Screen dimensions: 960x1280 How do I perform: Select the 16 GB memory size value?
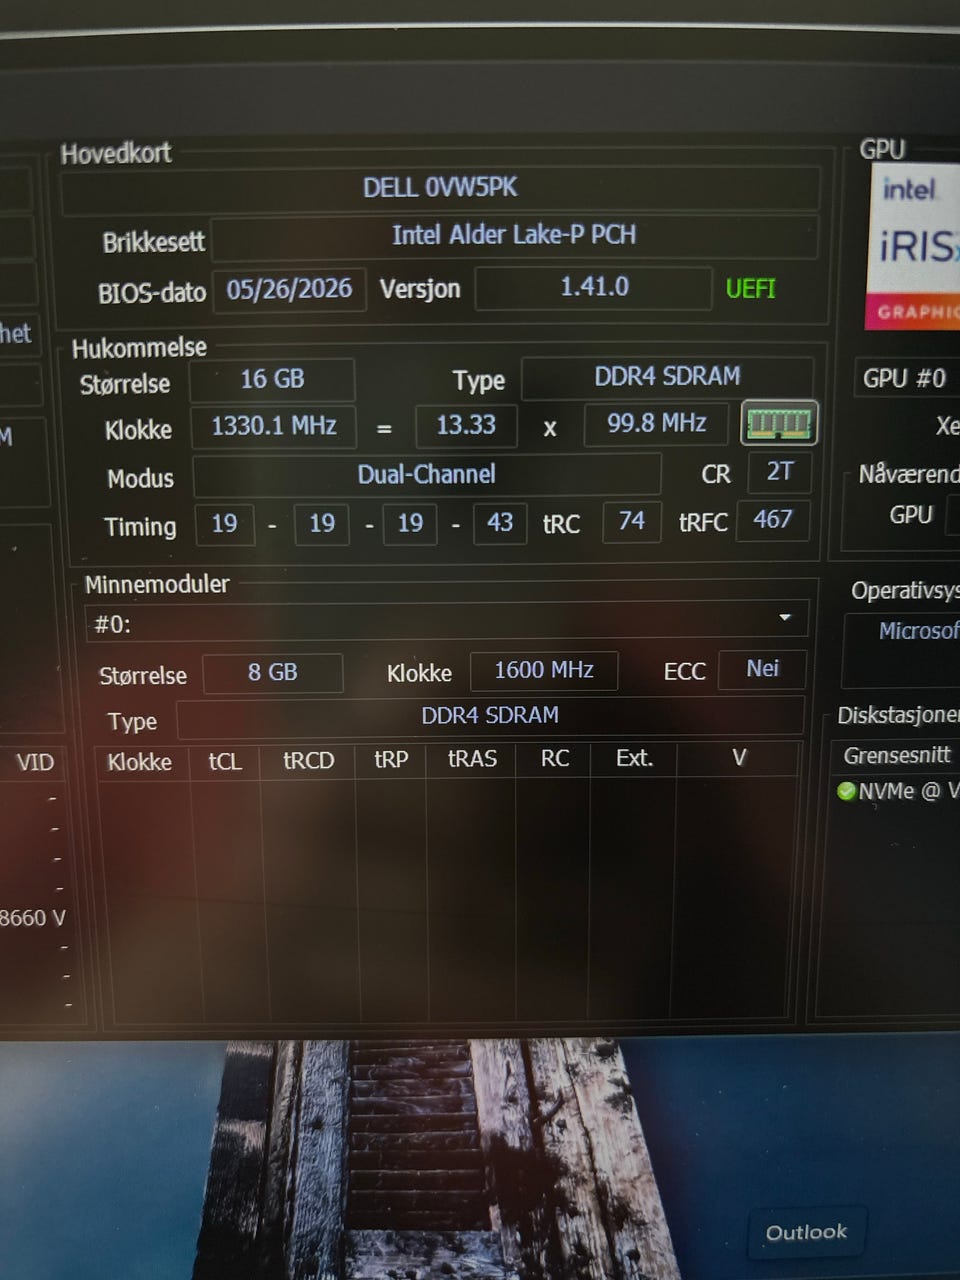click(272, 380)
